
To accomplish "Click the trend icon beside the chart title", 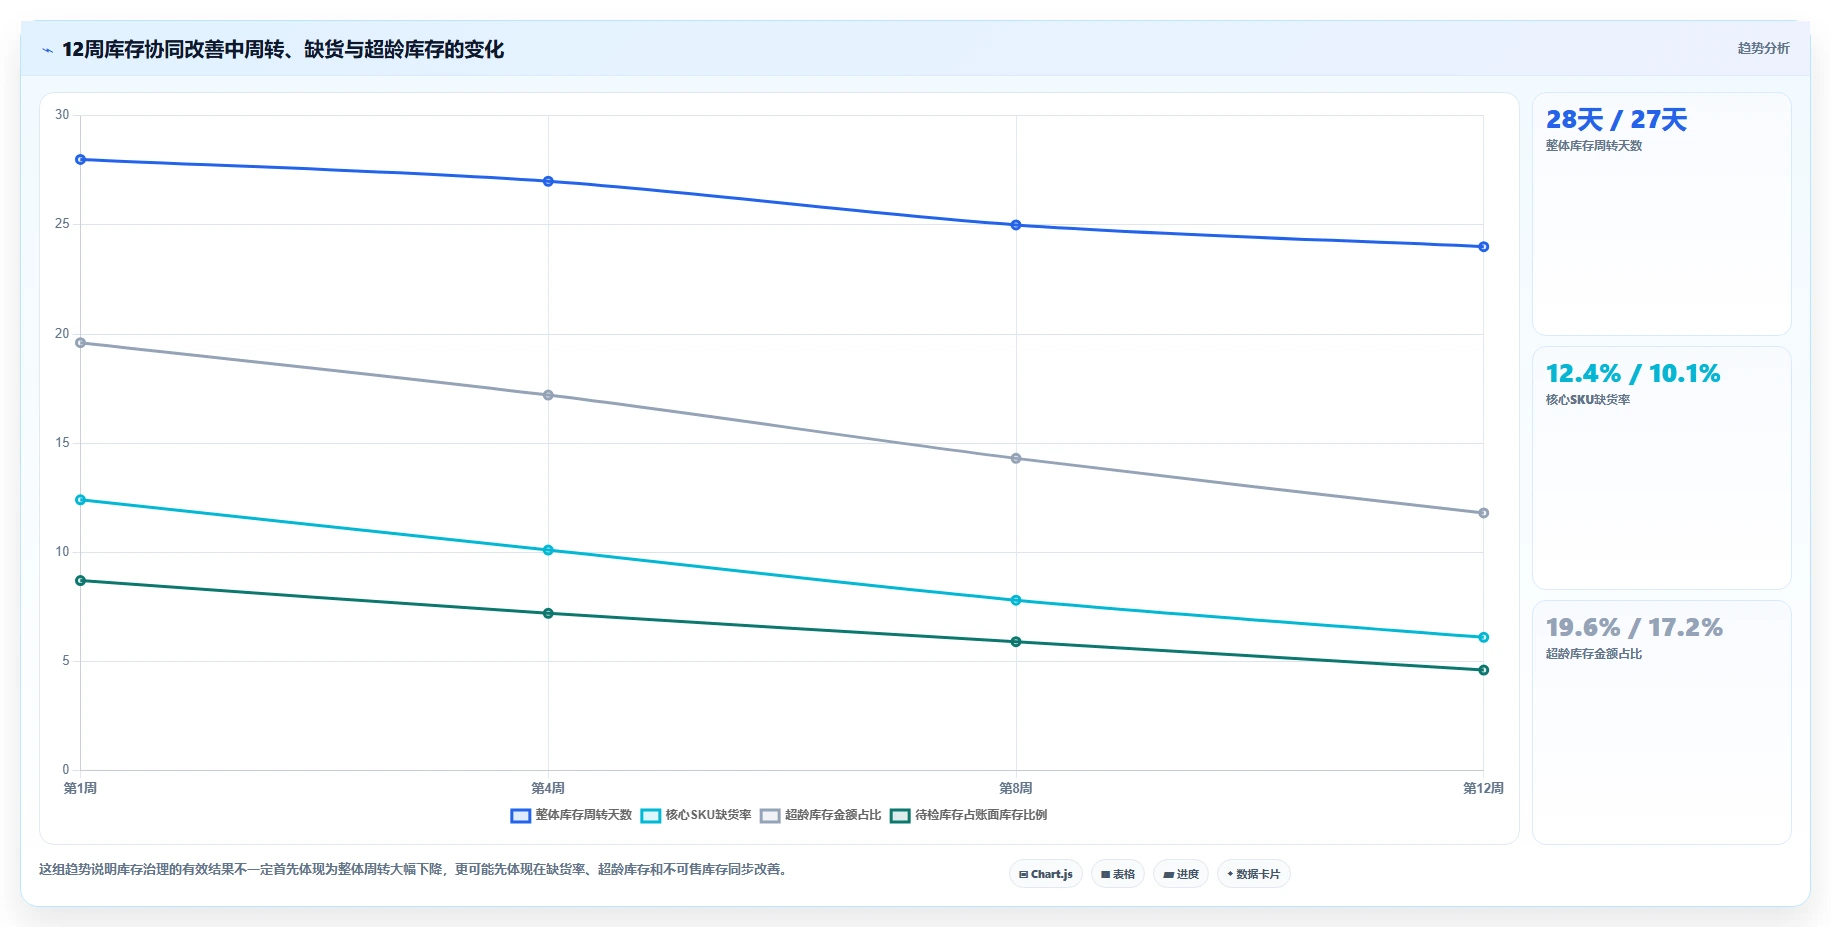I will (x=47, y=50).
